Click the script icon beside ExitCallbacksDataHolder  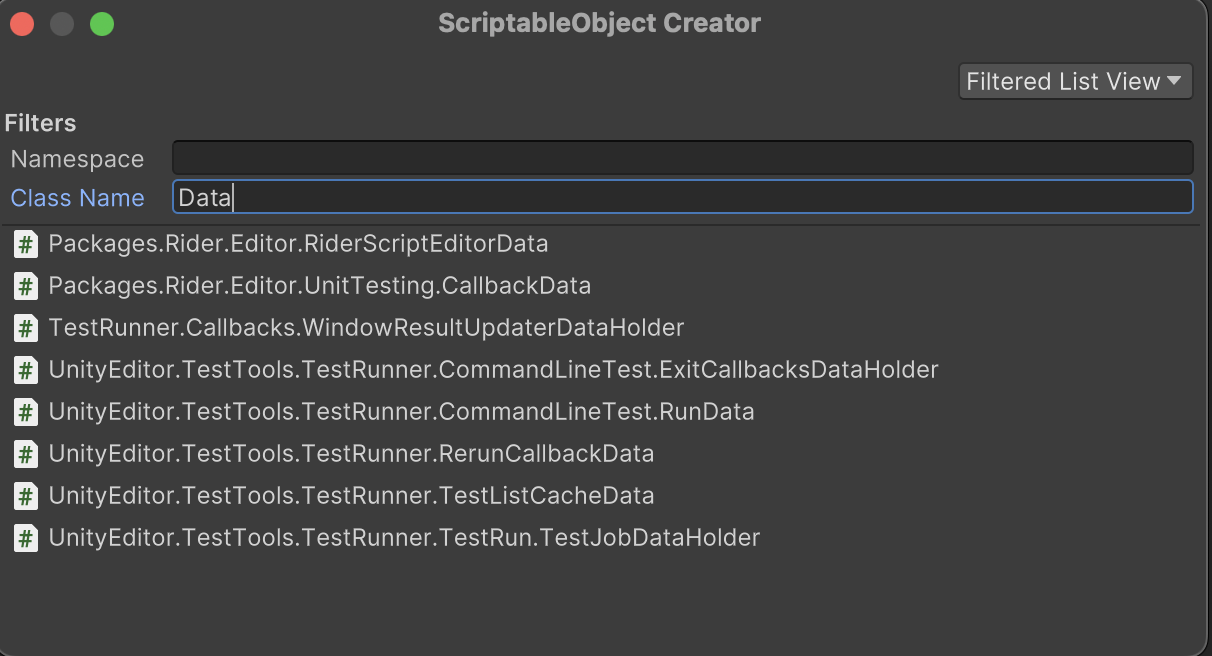coord(26,370)
